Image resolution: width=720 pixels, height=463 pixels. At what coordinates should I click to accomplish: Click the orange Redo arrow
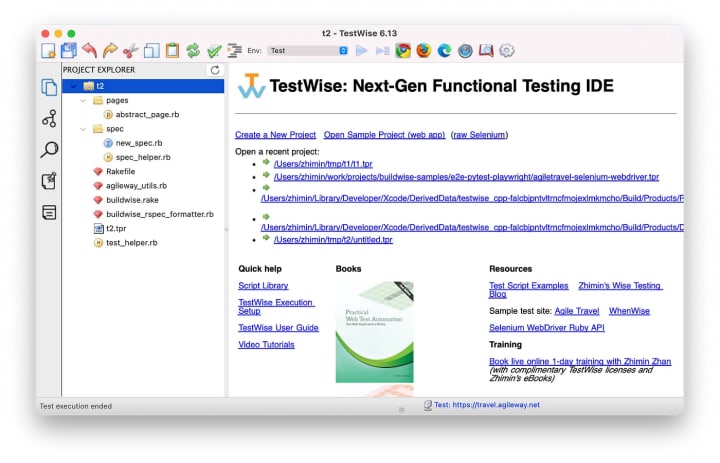point(110,51)
